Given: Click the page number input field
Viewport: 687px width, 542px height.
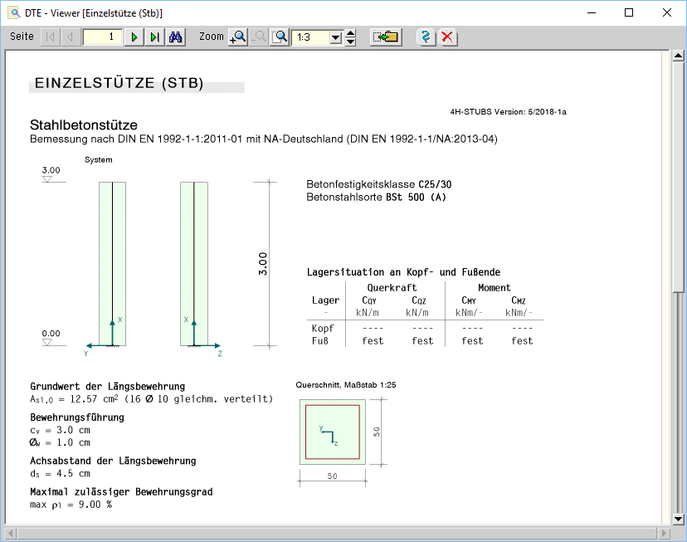Looking at the screenshot, I should (x=102, y=37).
